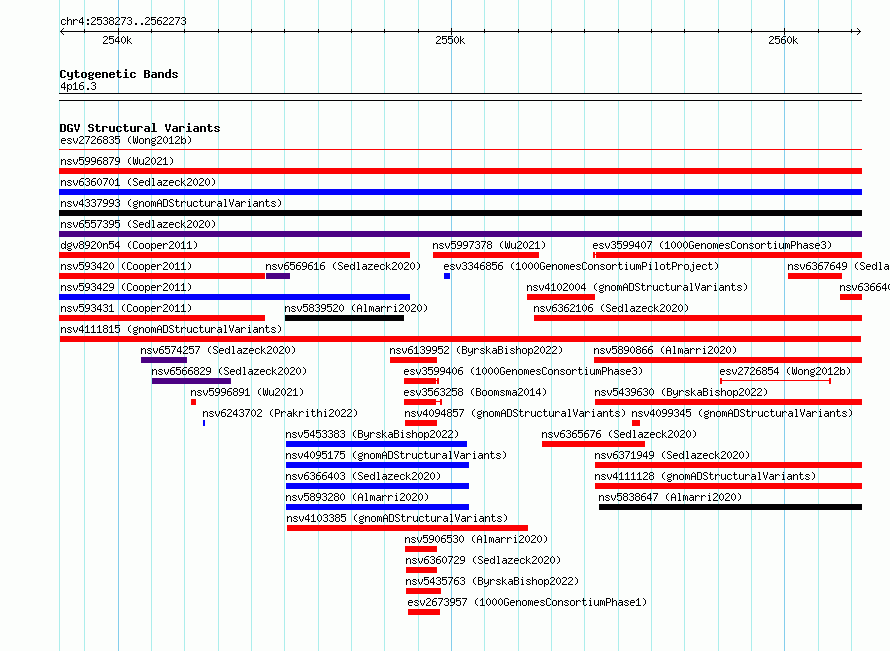Click the 4p16.3 cytogenetic band label
This screenshot has width=890, height=651.
78,86
